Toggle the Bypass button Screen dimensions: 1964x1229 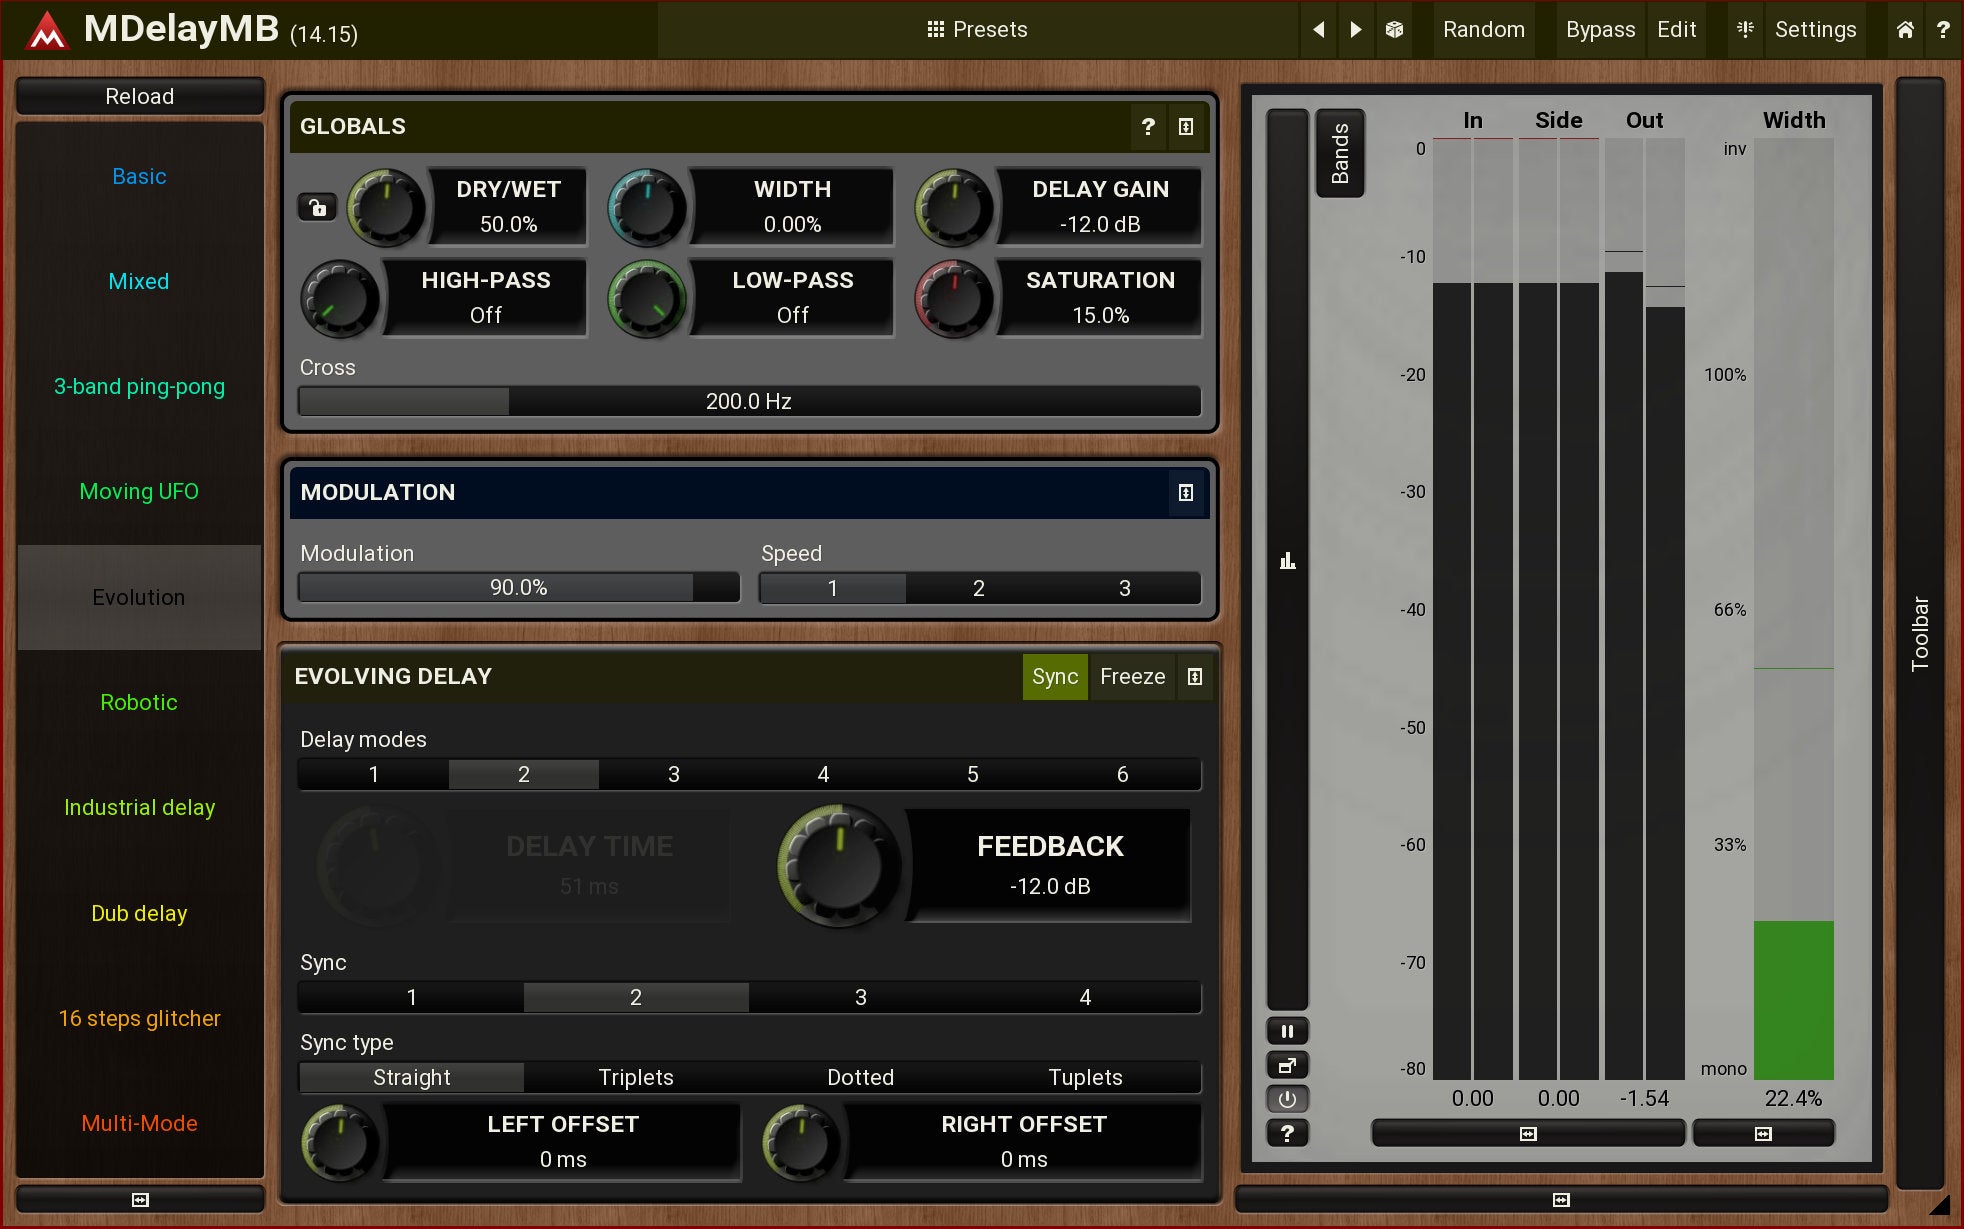tap(1600, 29)
